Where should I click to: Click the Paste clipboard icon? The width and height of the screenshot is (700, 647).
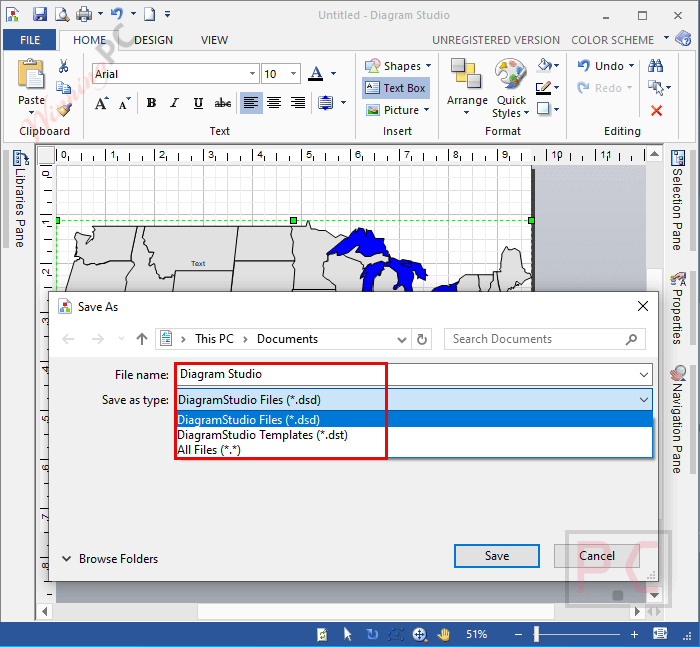(31, 74)
